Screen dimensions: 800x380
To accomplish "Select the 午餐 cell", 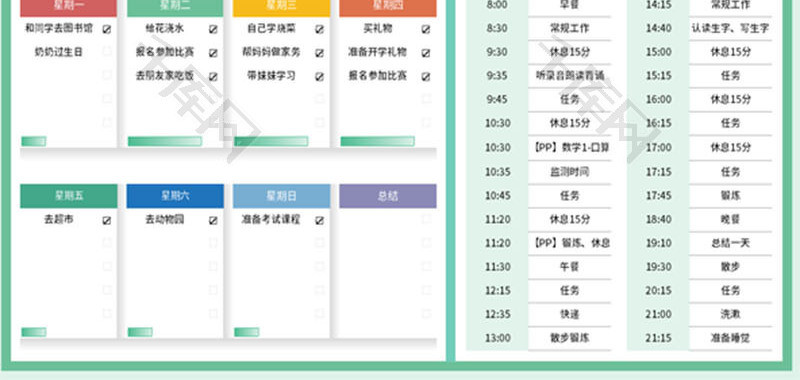I will (569, 267).
